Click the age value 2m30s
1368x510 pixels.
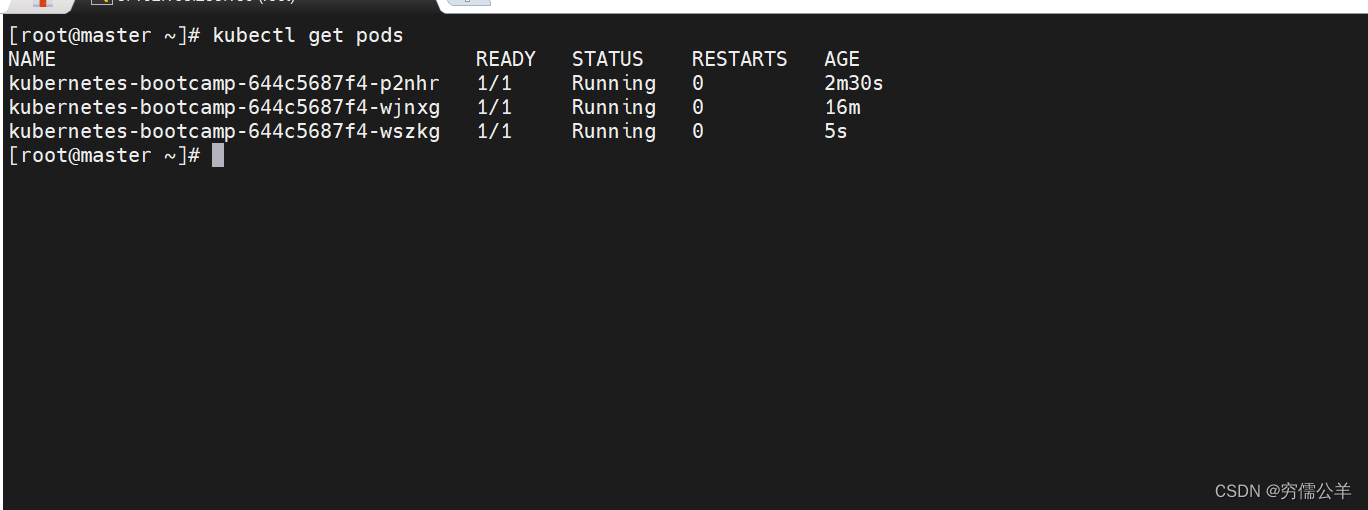click(854, 83)
